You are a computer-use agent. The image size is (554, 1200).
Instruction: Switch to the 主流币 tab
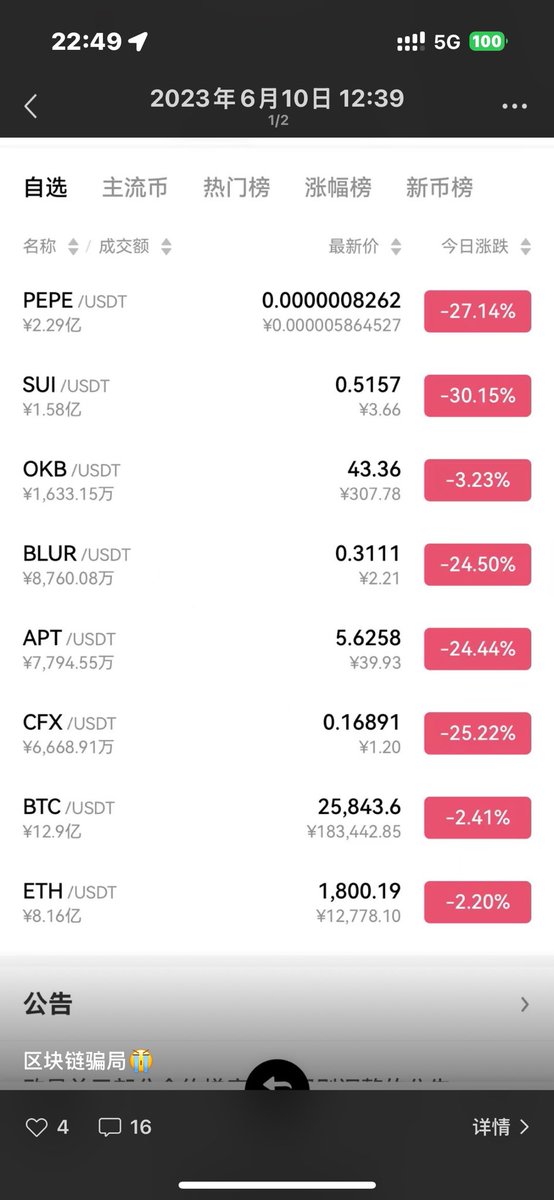[x=135, y=187]
